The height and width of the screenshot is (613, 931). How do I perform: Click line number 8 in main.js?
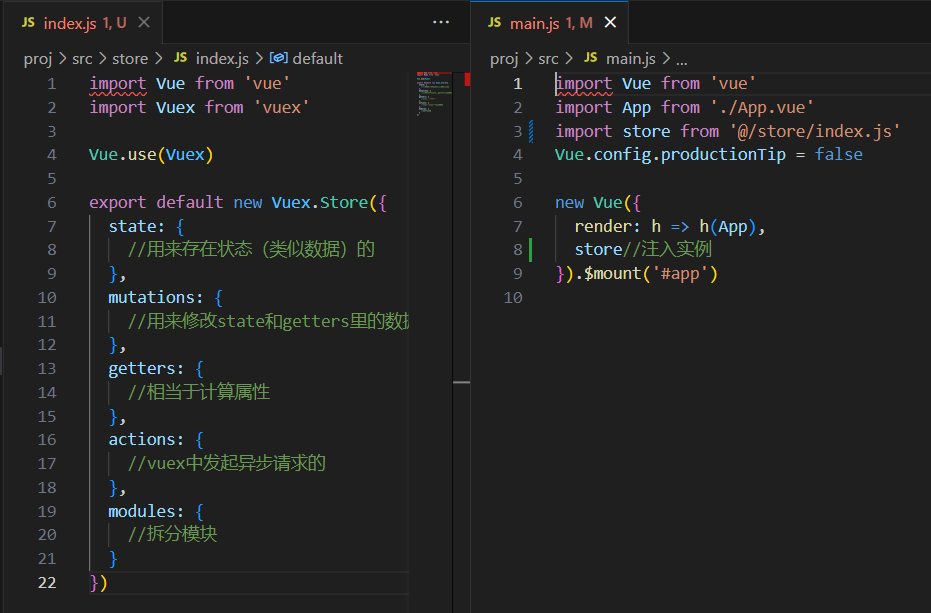(x=517, y=249)
